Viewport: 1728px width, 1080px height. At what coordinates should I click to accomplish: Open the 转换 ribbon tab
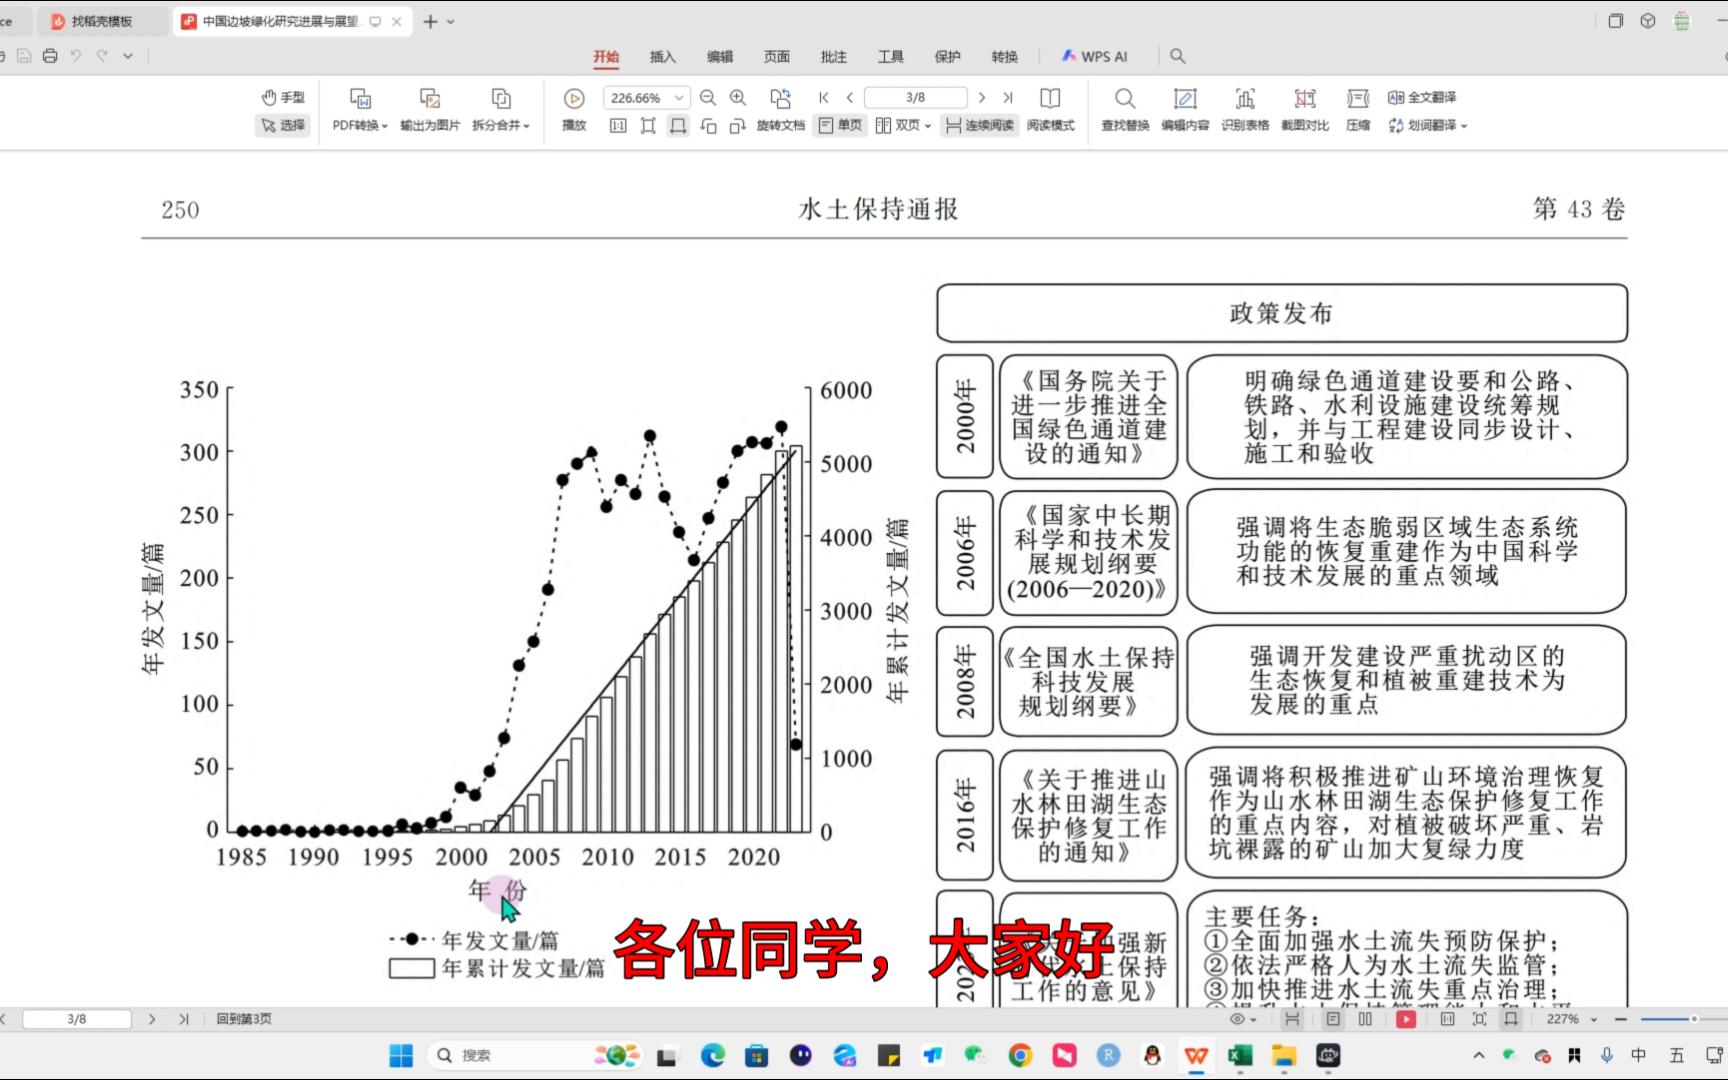point(1005,57)
